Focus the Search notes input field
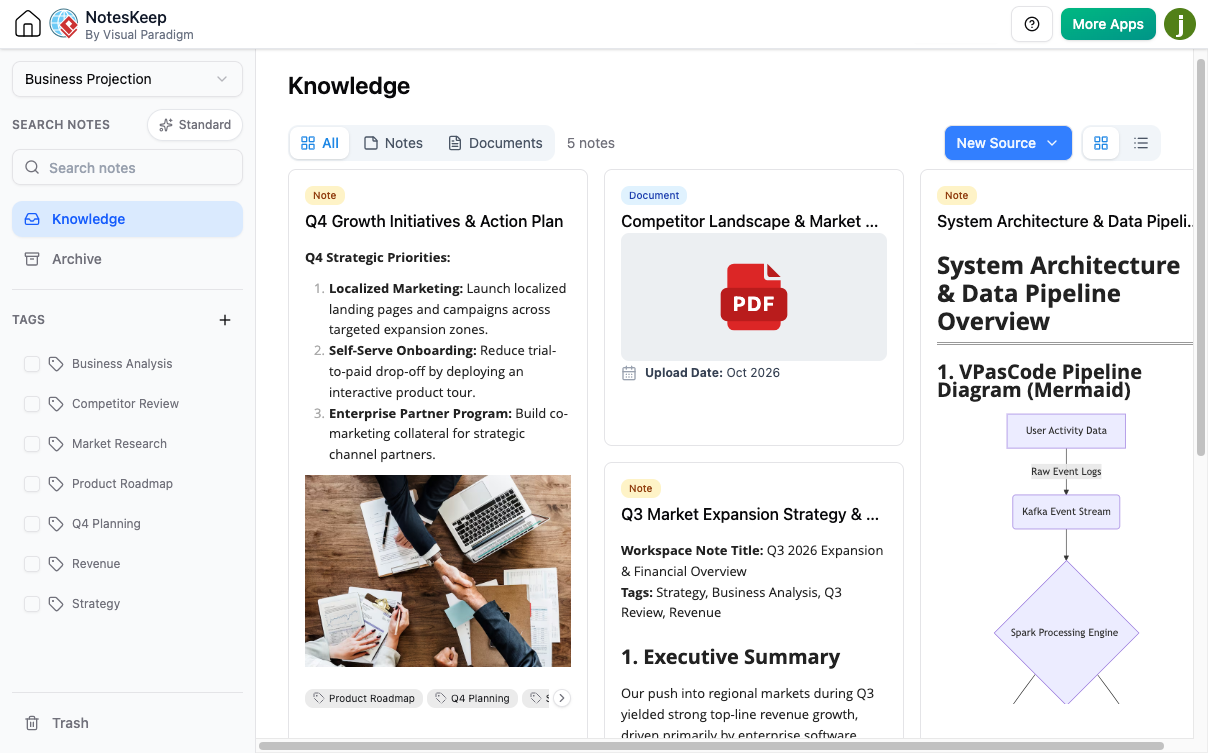This screenshot has height=753, width=1208. point(127,168)
